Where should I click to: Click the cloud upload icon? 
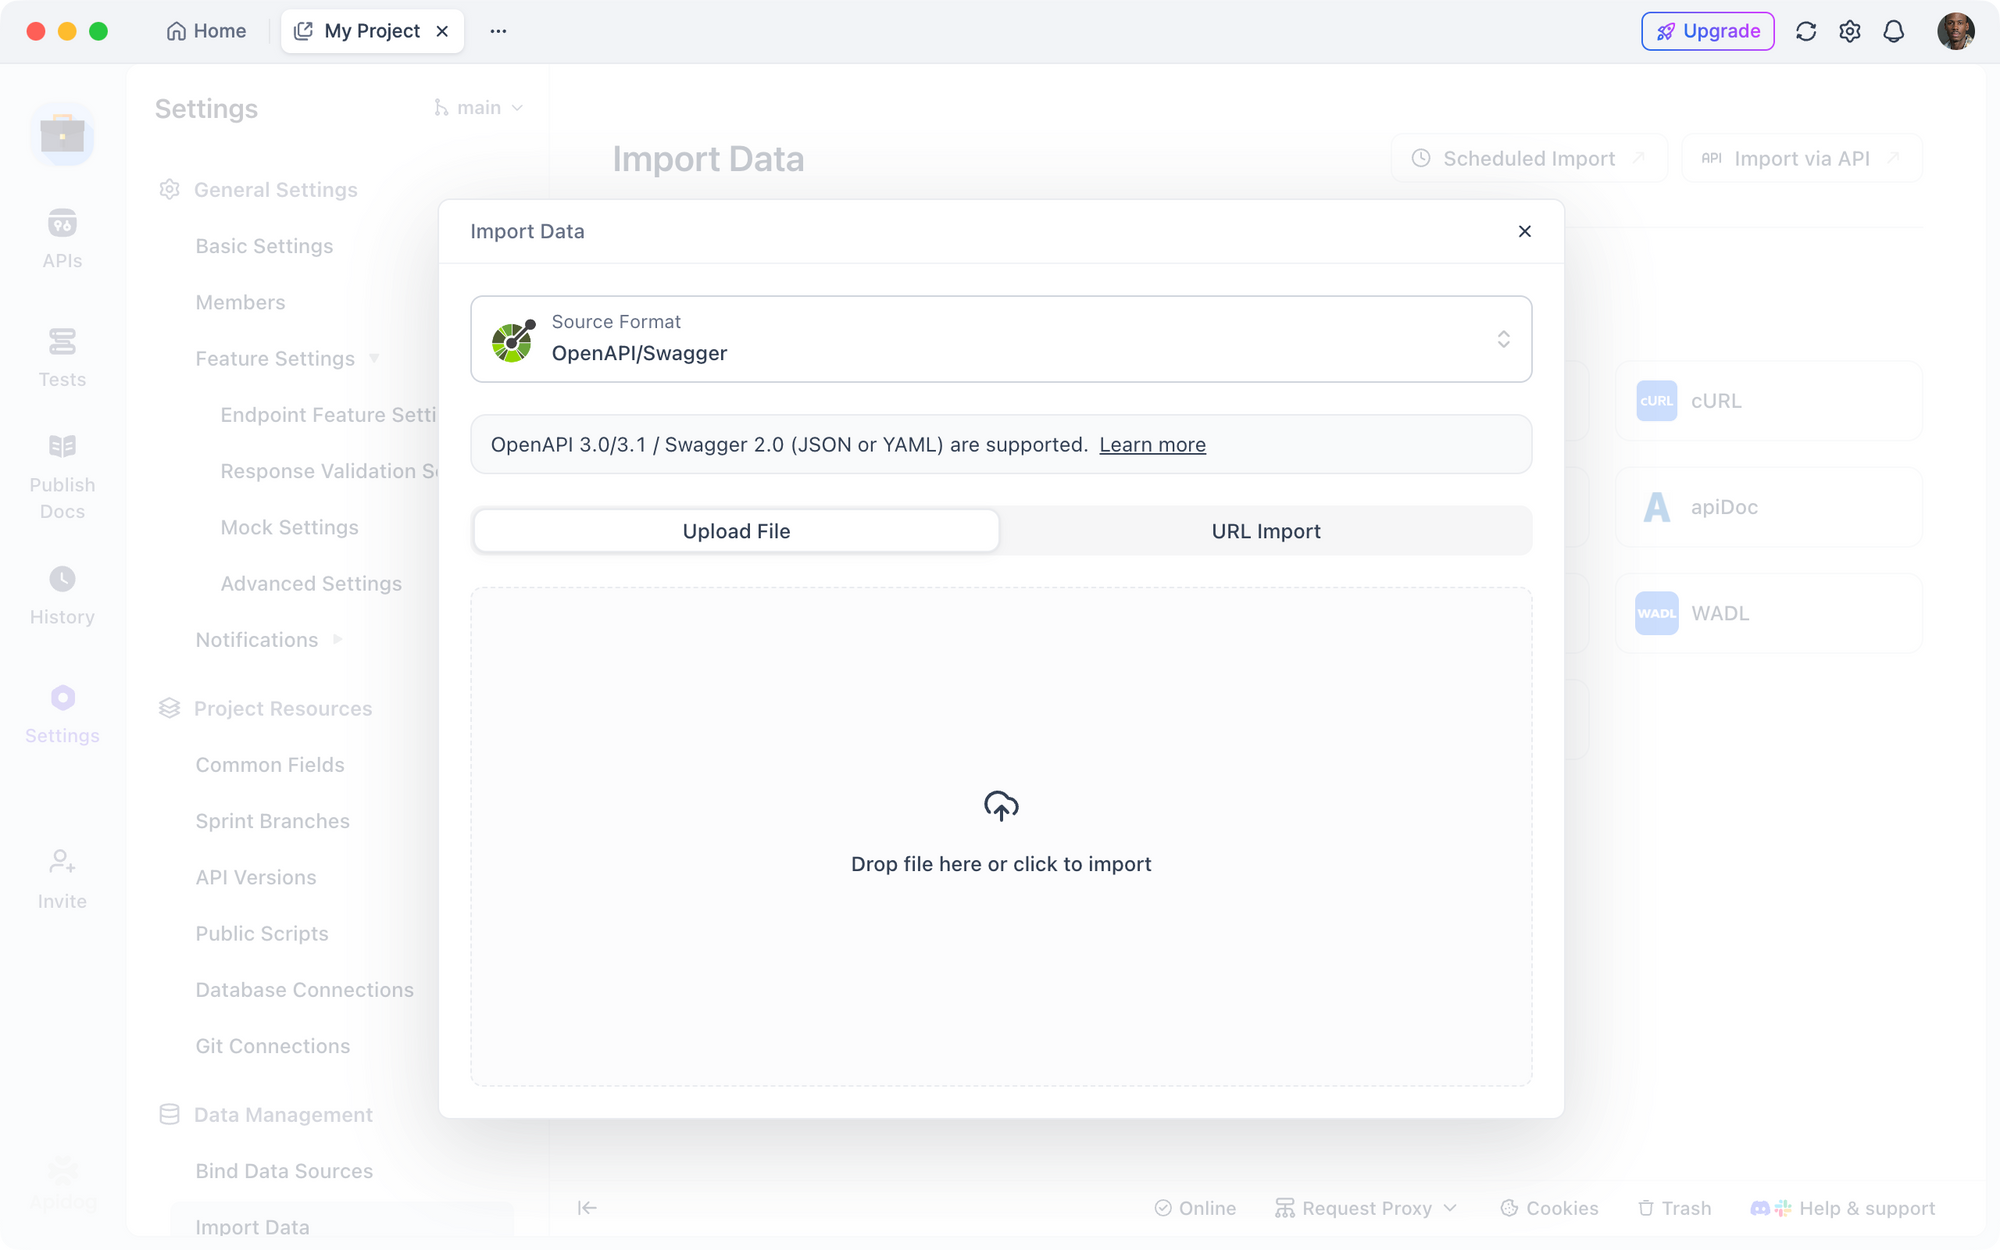tap(1001, 806)
